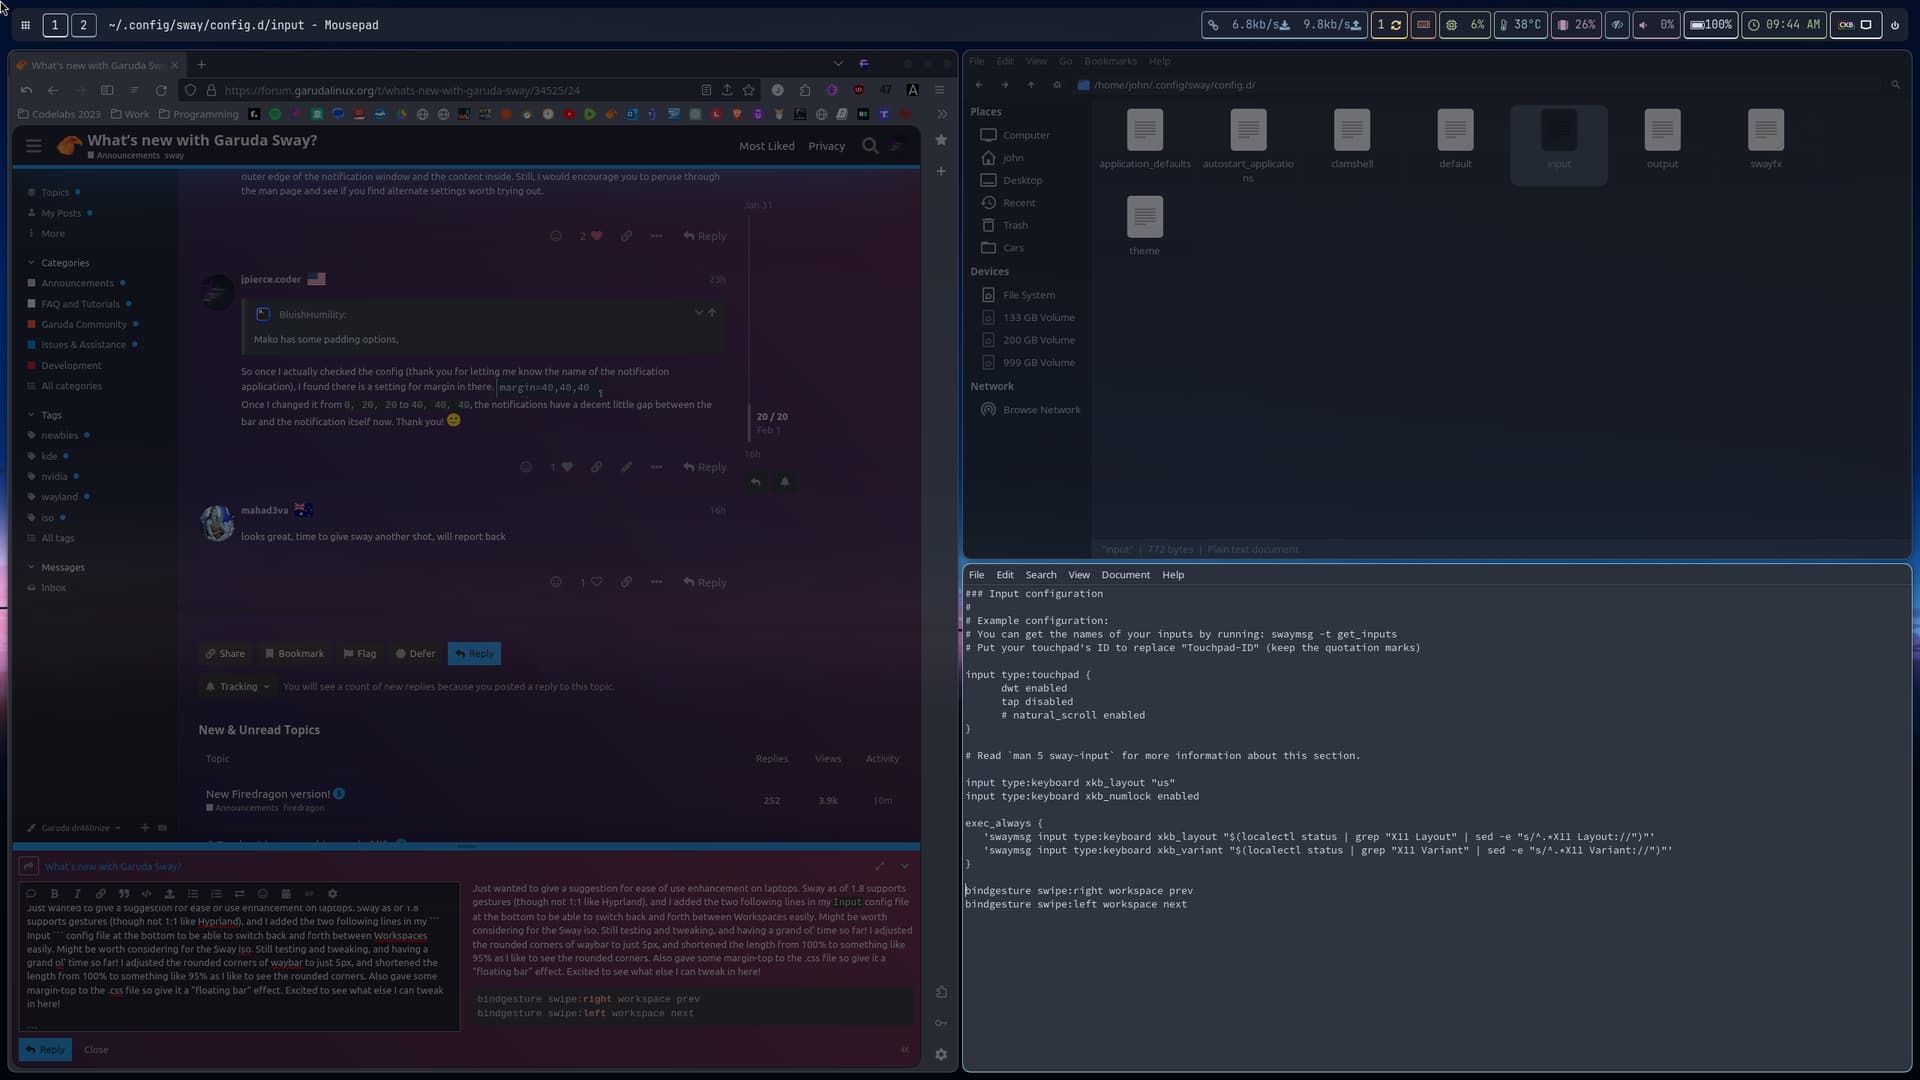Go back in the browser history
This screenshot has height=1080, width=1920.
pos(53,90)
